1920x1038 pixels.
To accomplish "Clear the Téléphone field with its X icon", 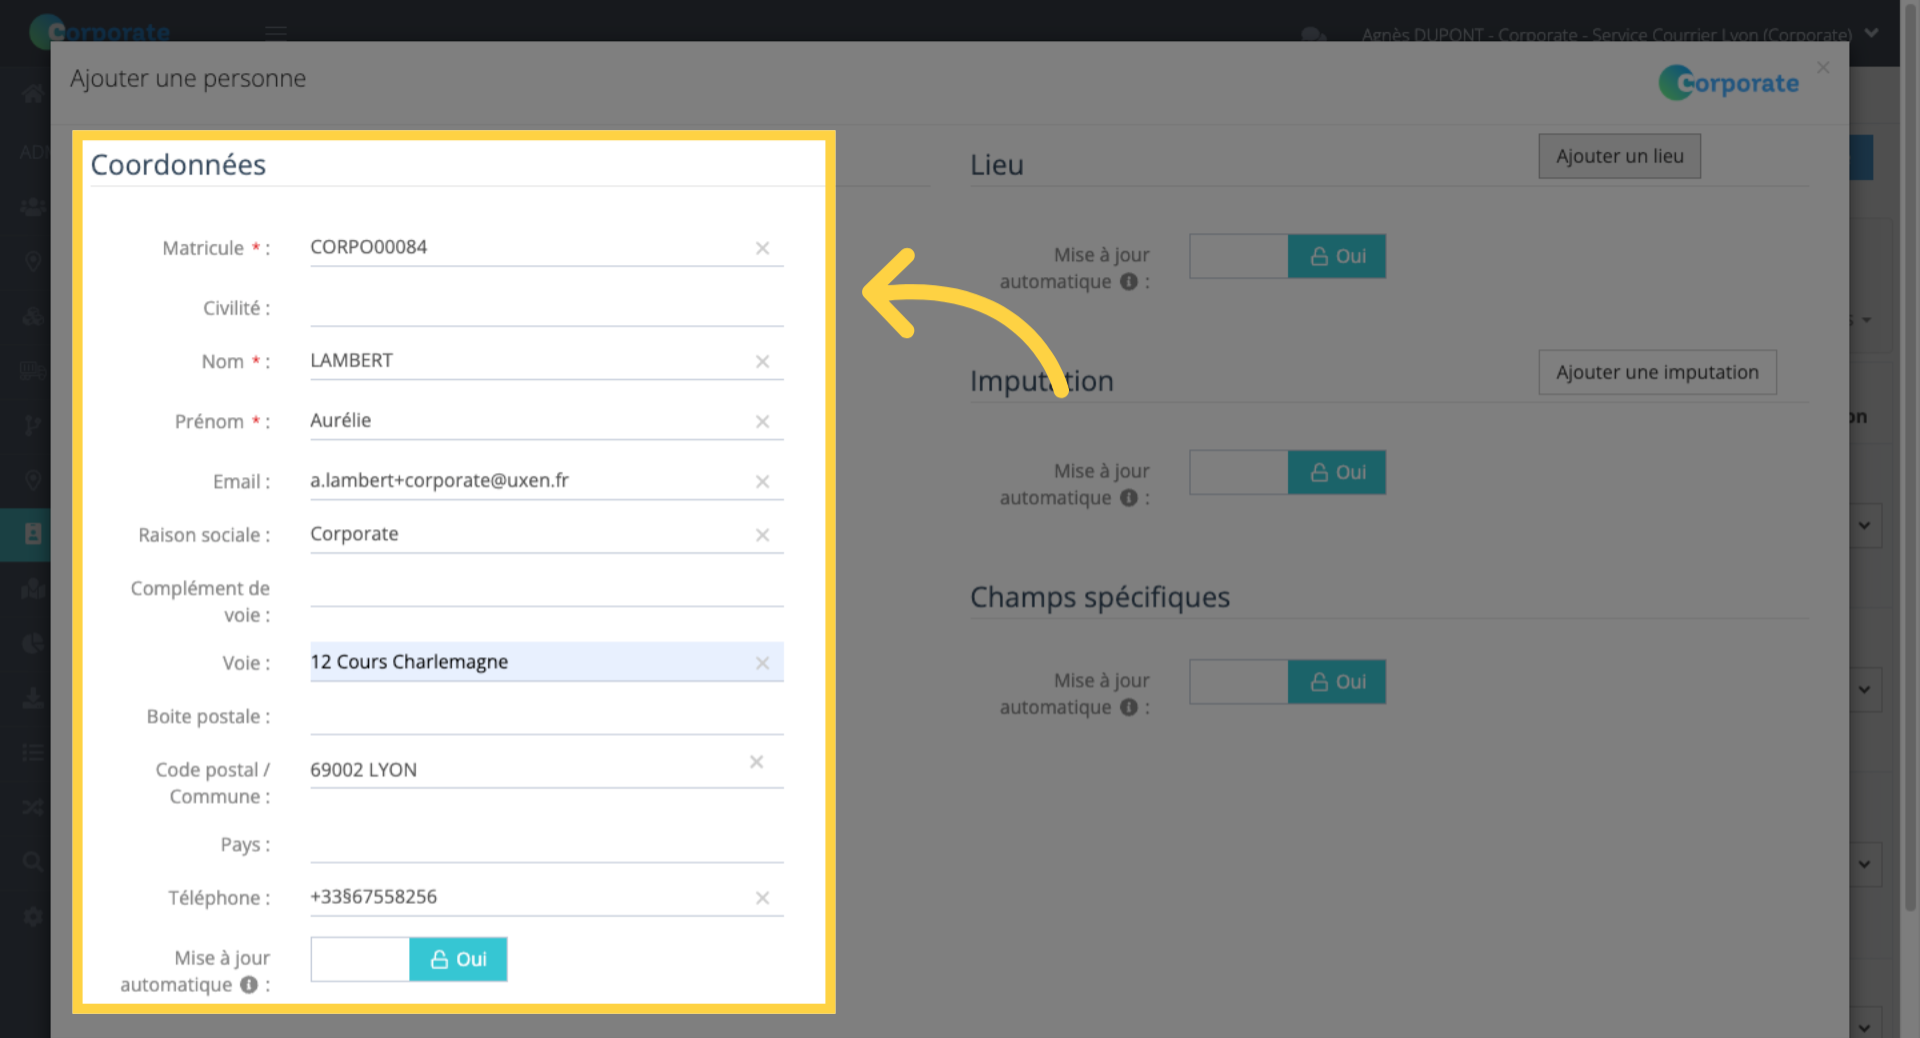I will coord(762,898).
